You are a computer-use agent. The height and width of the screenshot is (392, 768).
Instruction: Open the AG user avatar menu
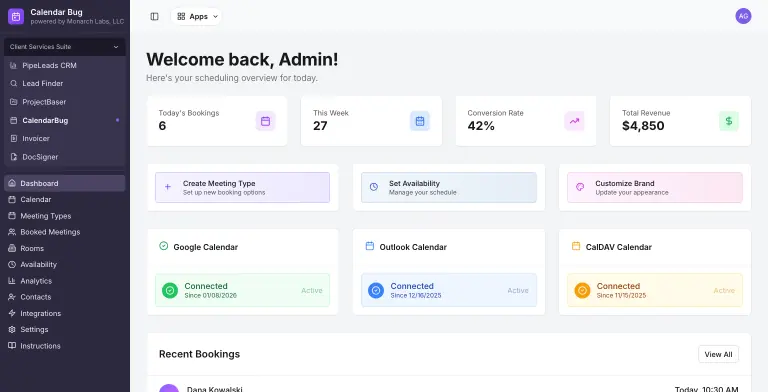pyautogui.click(x=743, y=16)
